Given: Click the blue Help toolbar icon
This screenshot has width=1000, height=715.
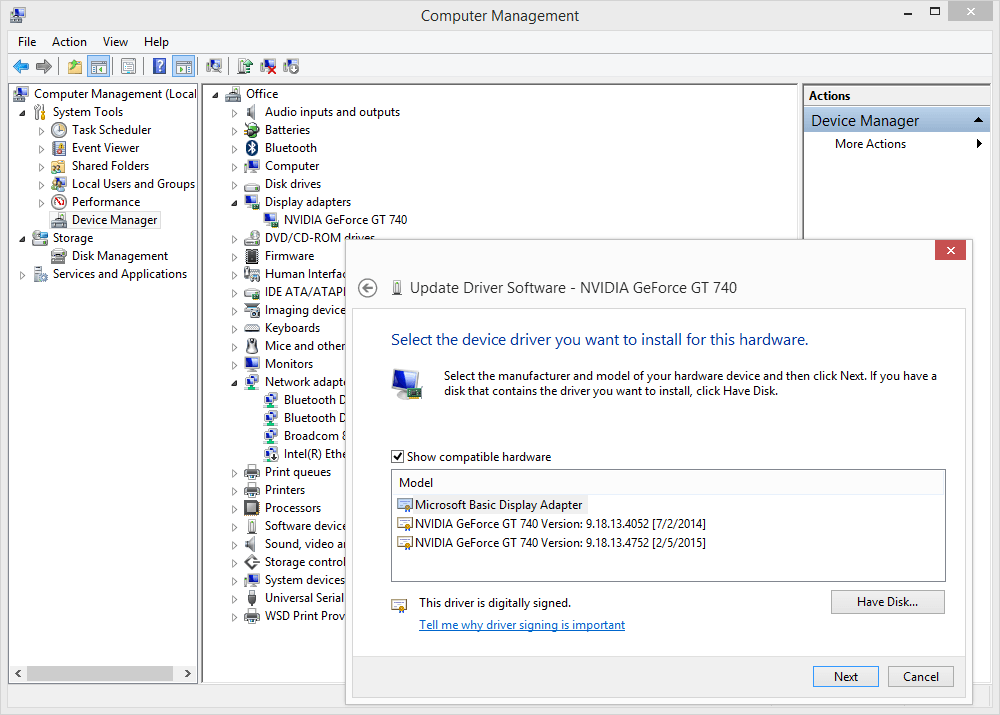Looking at the screenshot, I should coord(159,66).
